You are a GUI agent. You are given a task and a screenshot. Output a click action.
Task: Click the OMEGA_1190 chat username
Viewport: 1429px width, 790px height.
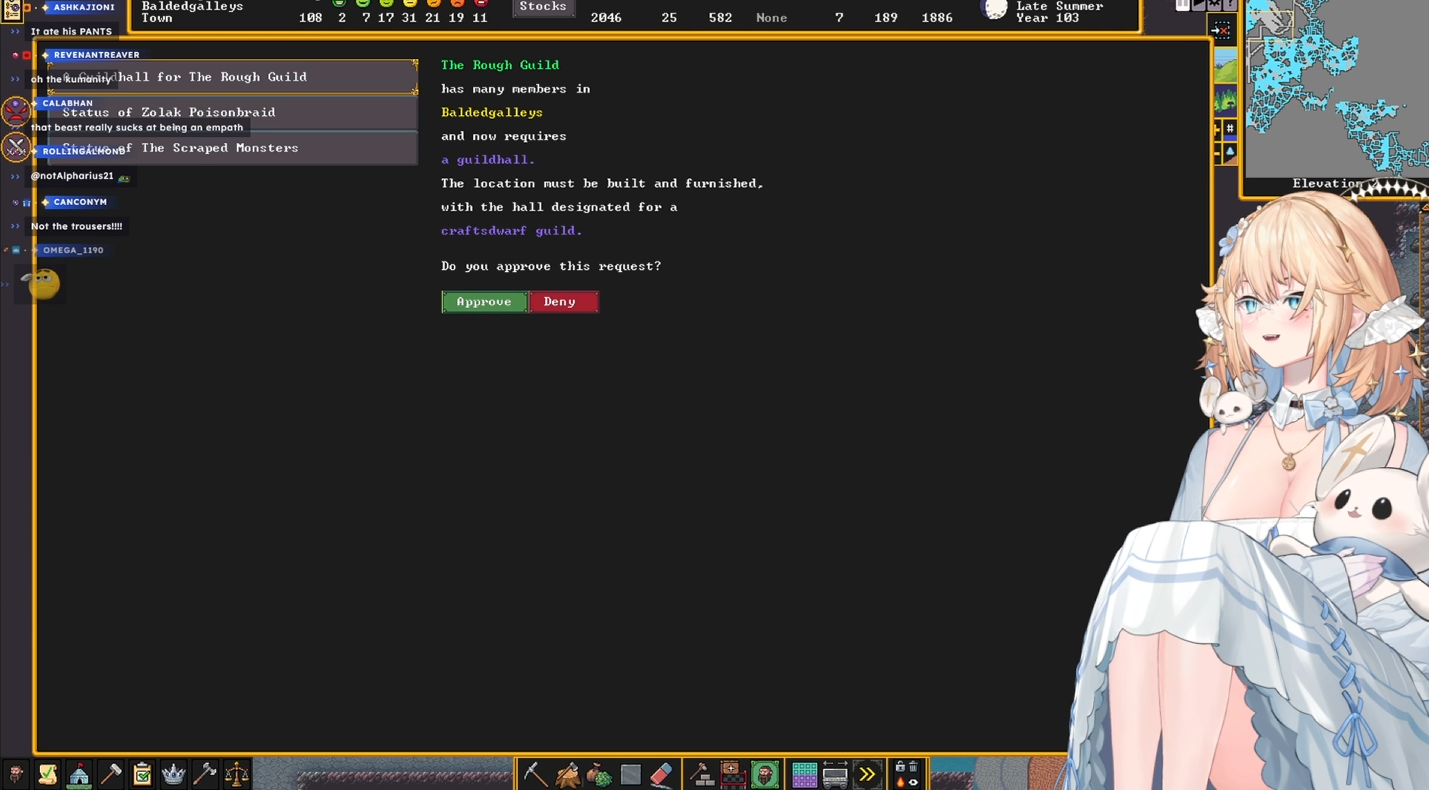[73, 250]
